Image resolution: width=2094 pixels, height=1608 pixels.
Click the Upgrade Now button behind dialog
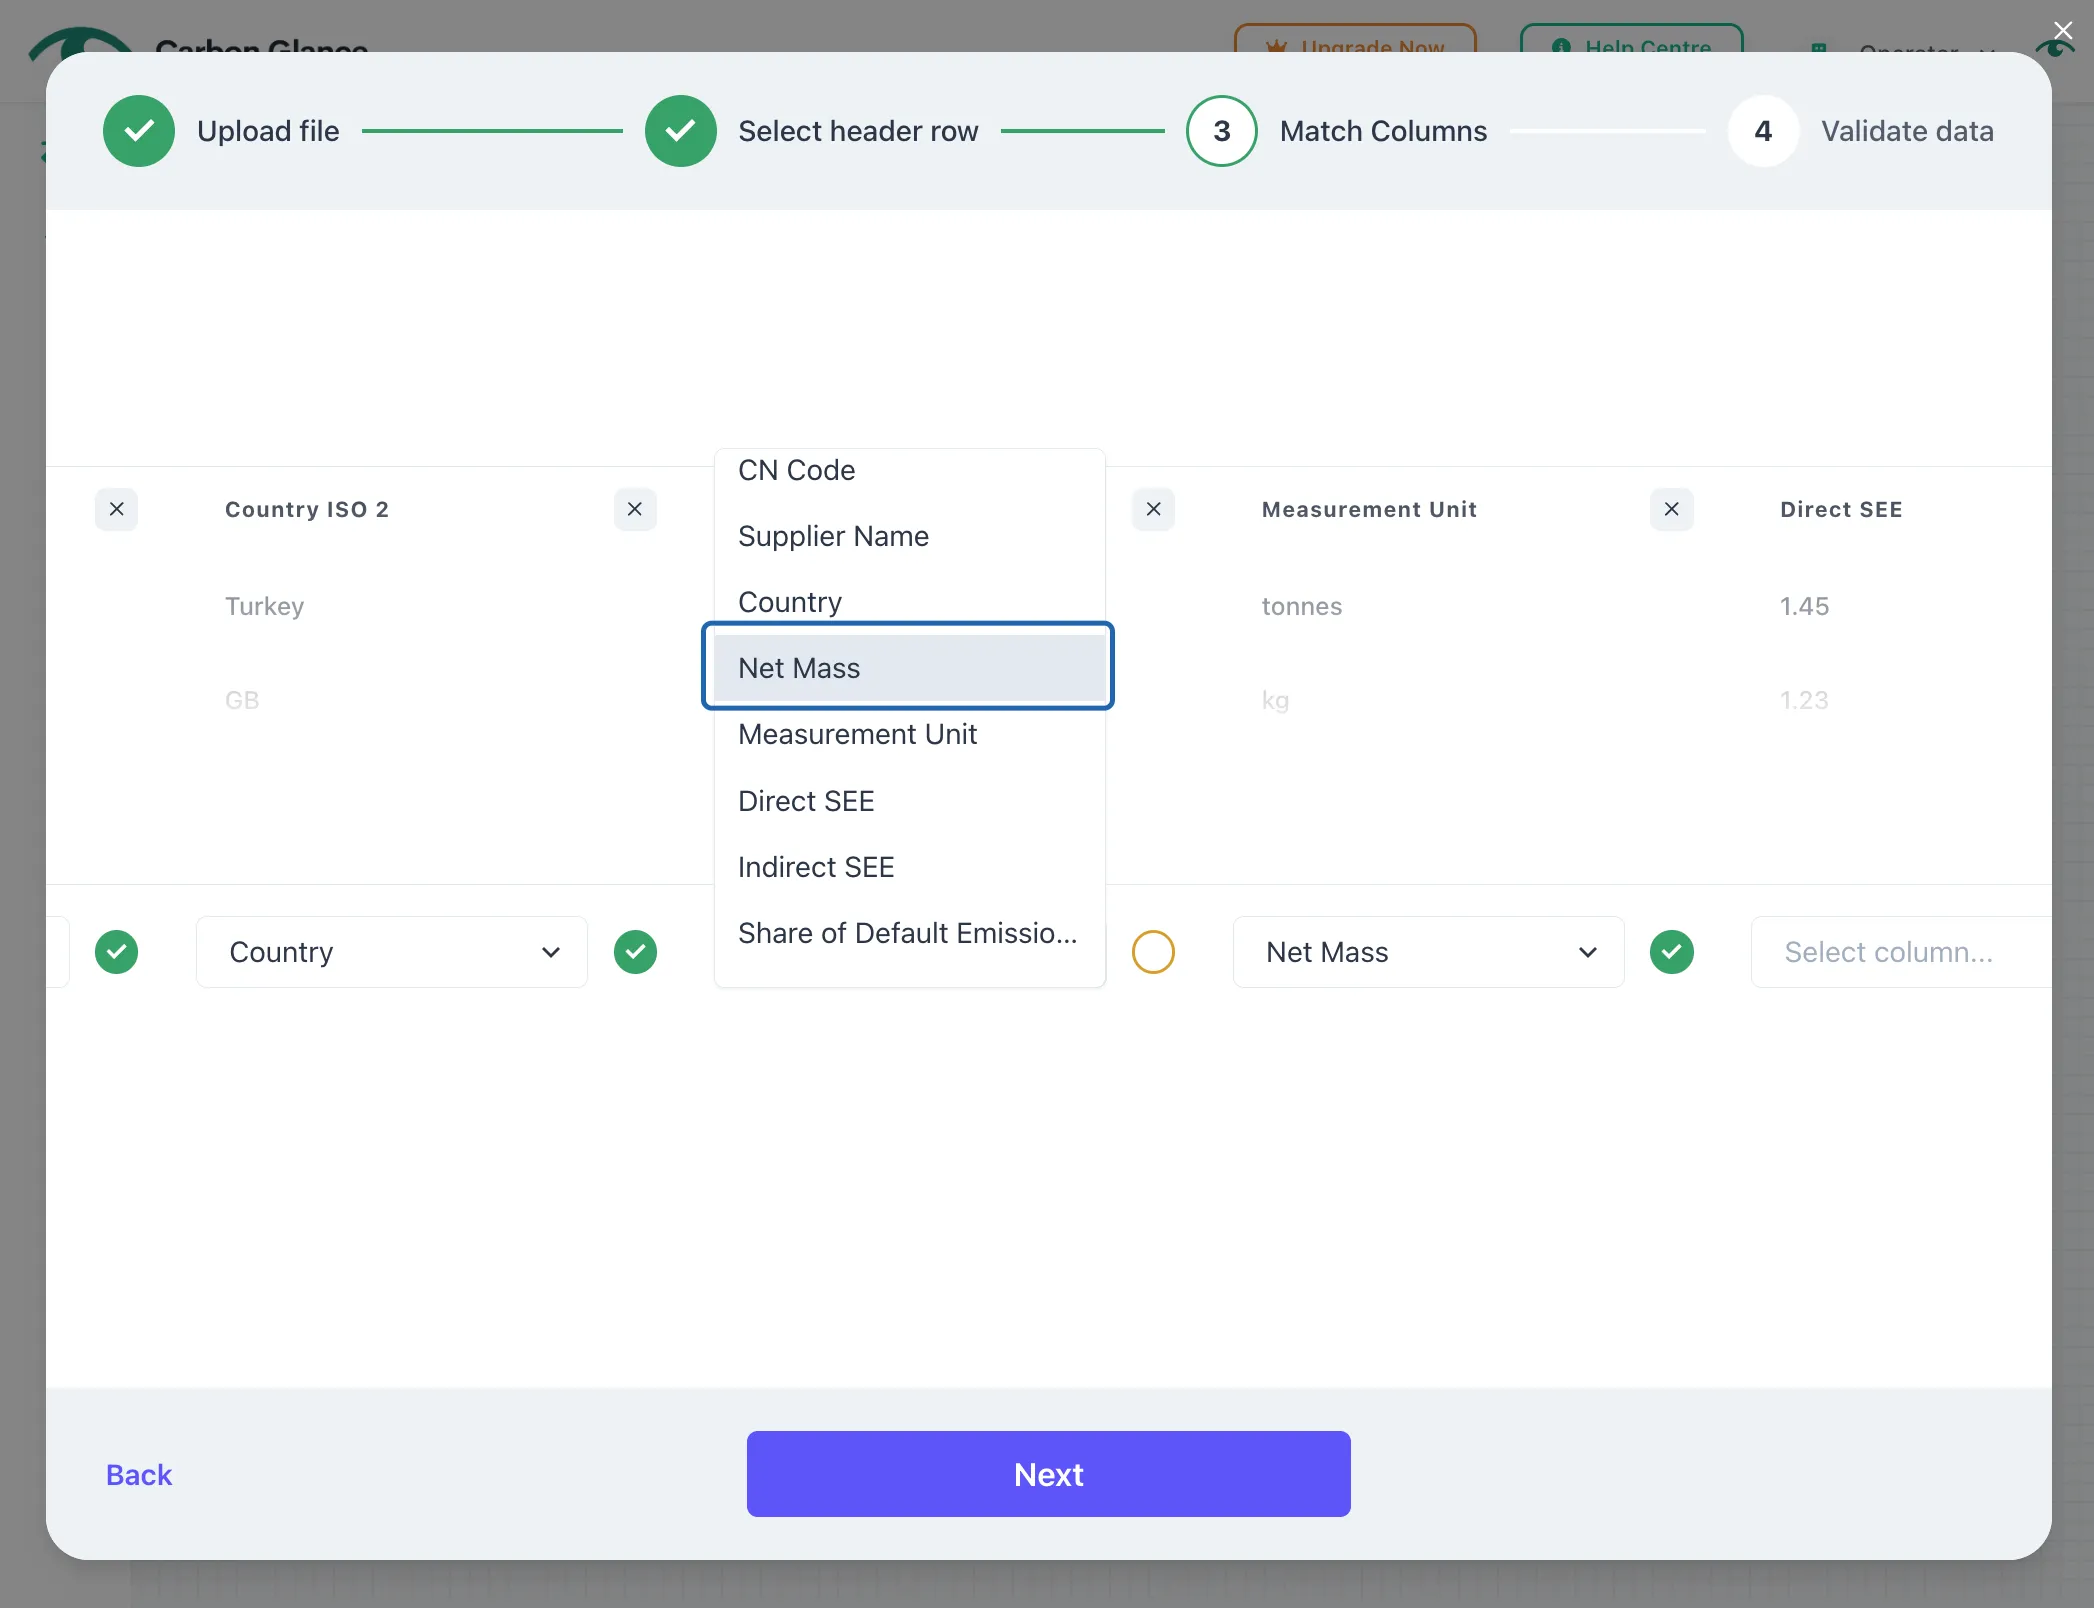click(1355, 40)
